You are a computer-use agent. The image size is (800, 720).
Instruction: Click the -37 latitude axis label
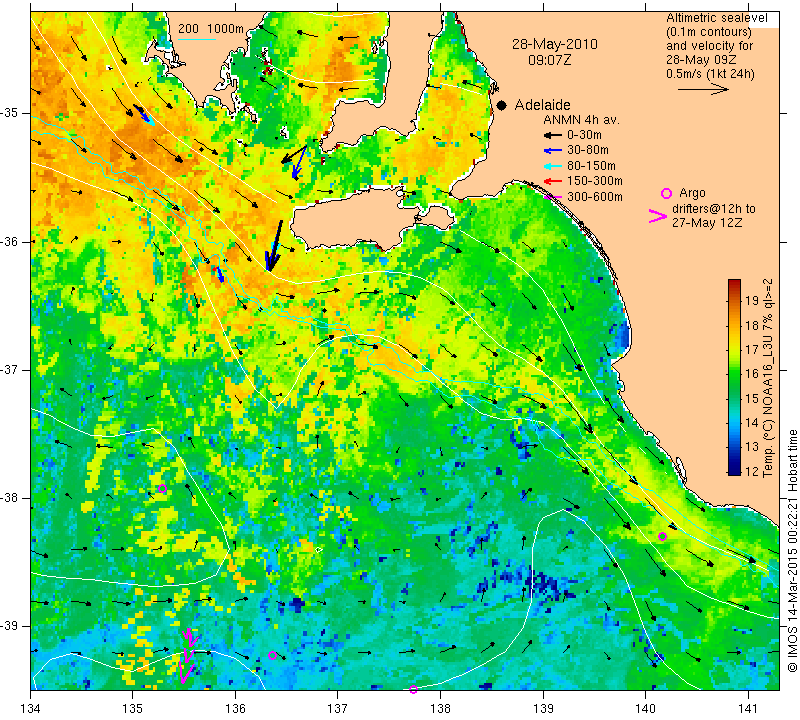[x=10, y=369]
